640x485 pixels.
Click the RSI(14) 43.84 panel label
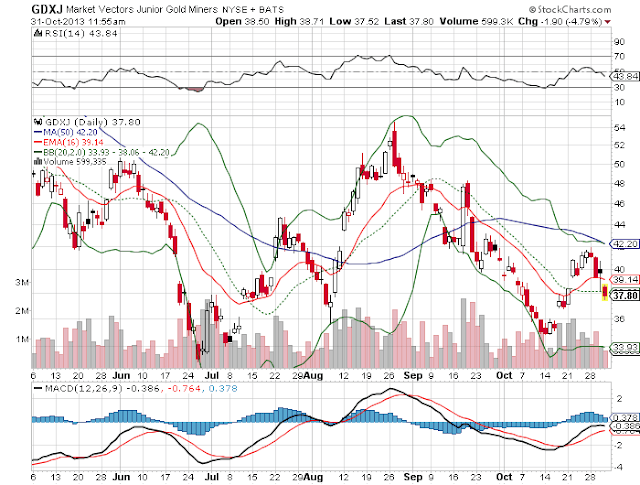pos(81,33)
